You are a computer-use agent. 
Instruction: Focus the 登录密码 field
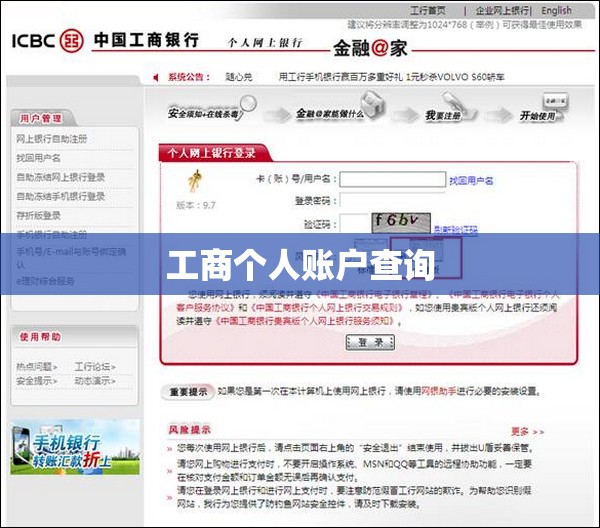393,201
